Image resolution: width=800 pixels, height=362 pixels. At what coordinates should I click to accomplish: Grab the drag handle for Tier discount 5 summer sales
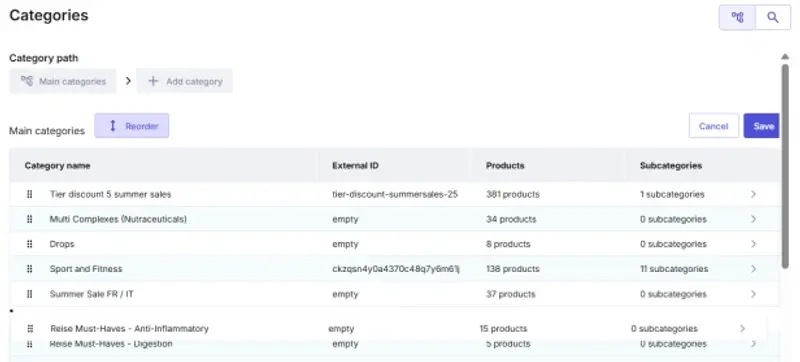coord(30,194)
